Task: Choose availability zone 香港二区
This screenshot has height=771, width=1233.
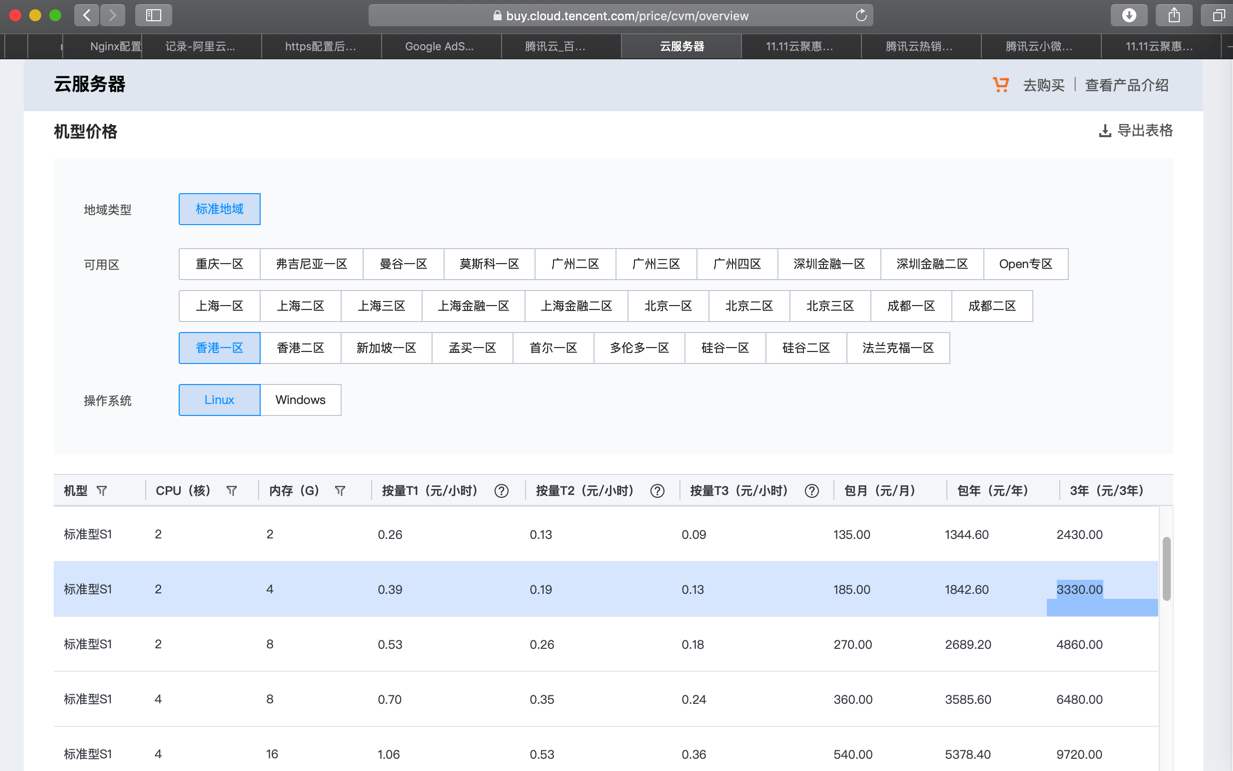Action: pyautogui.click(x=300, y=348)
